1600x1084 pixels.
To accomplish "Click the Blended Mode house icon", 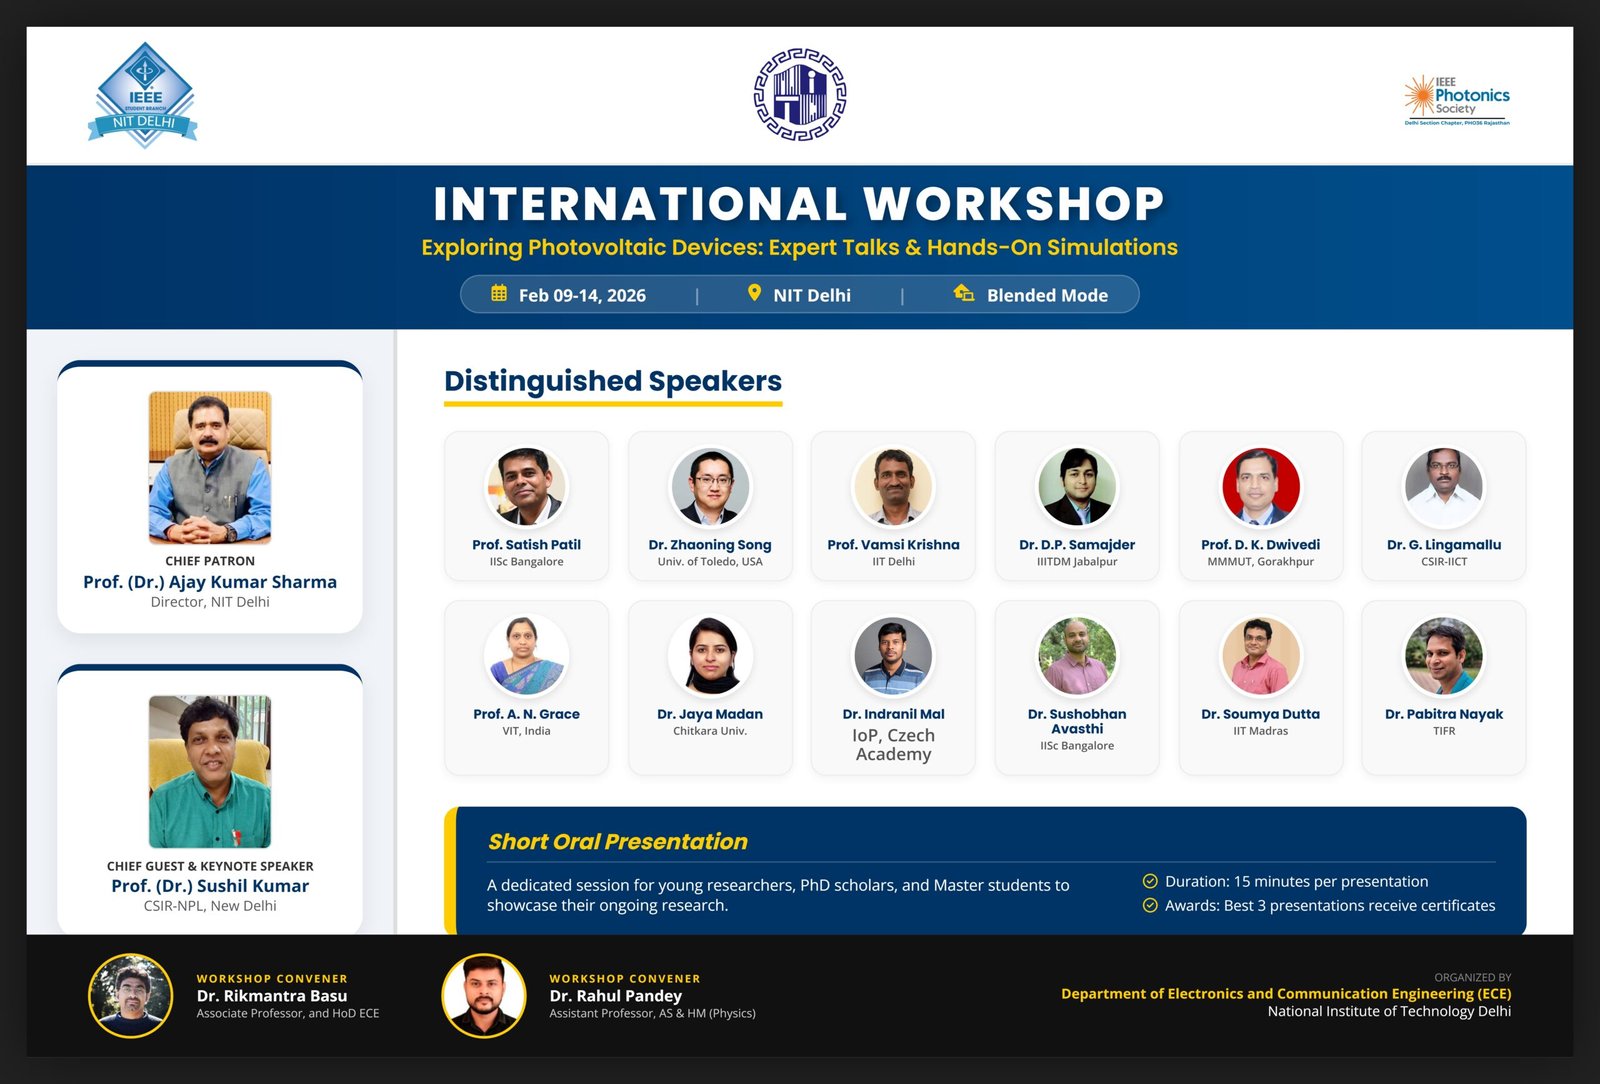I will (x=964, y=293).
